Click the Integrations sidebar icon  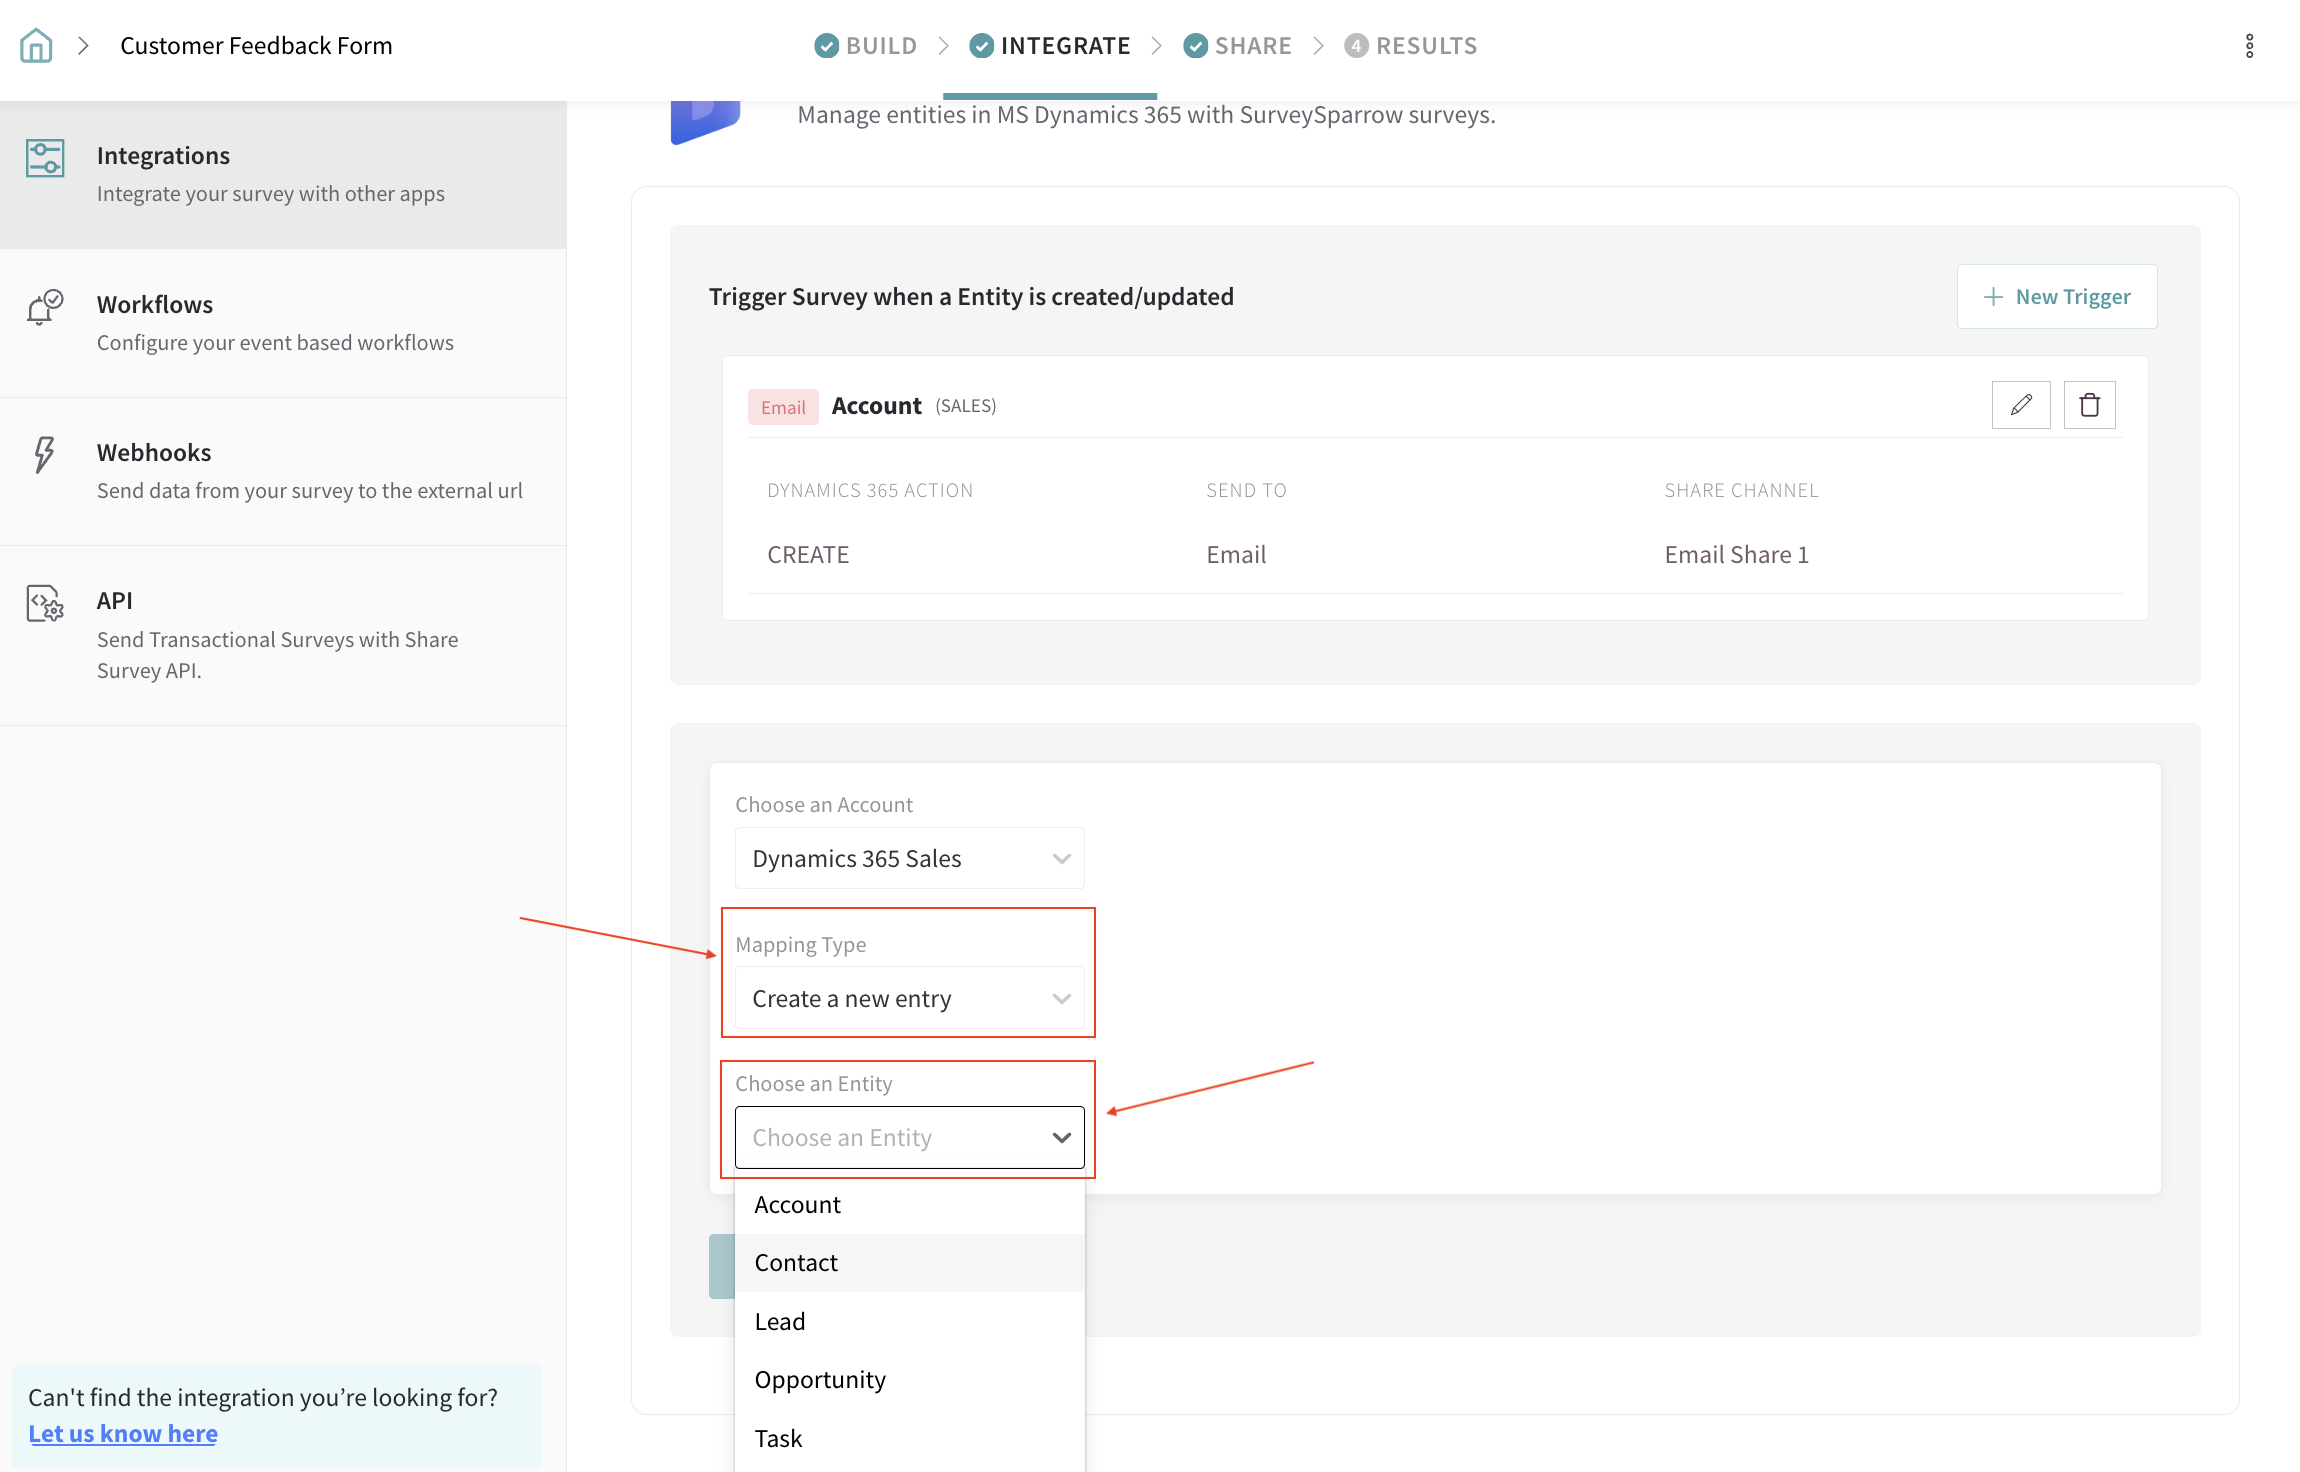(45, 159)
